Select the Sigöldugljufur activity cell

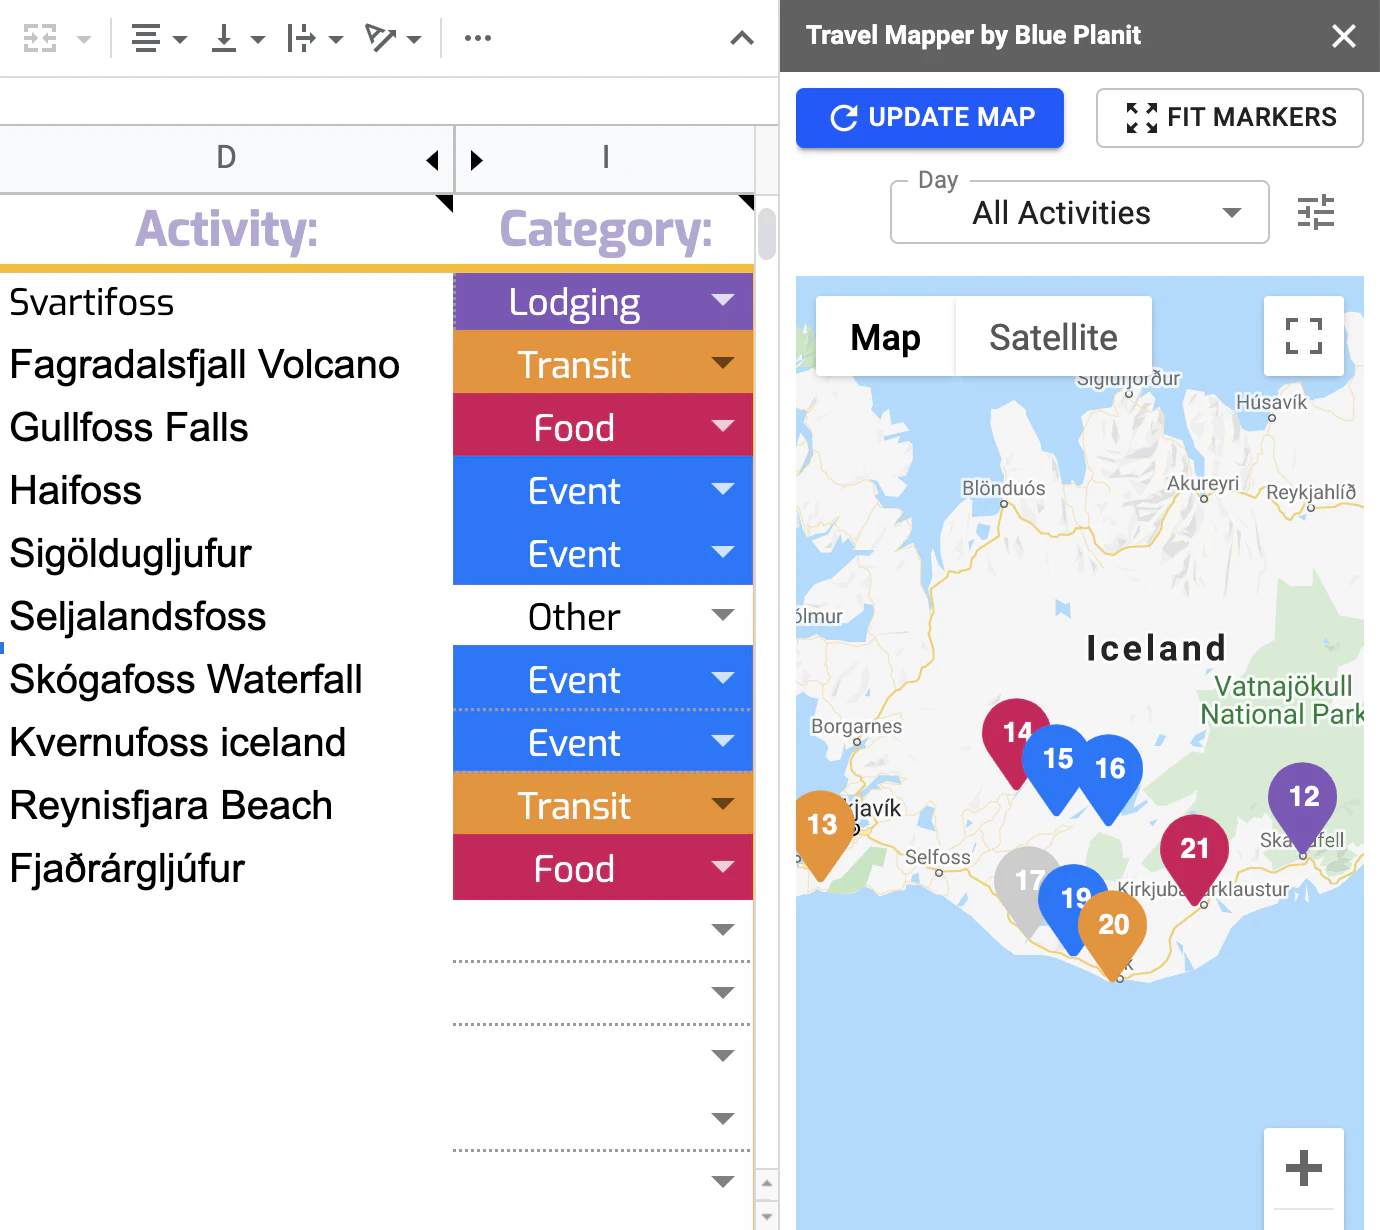tap(226, 553)
